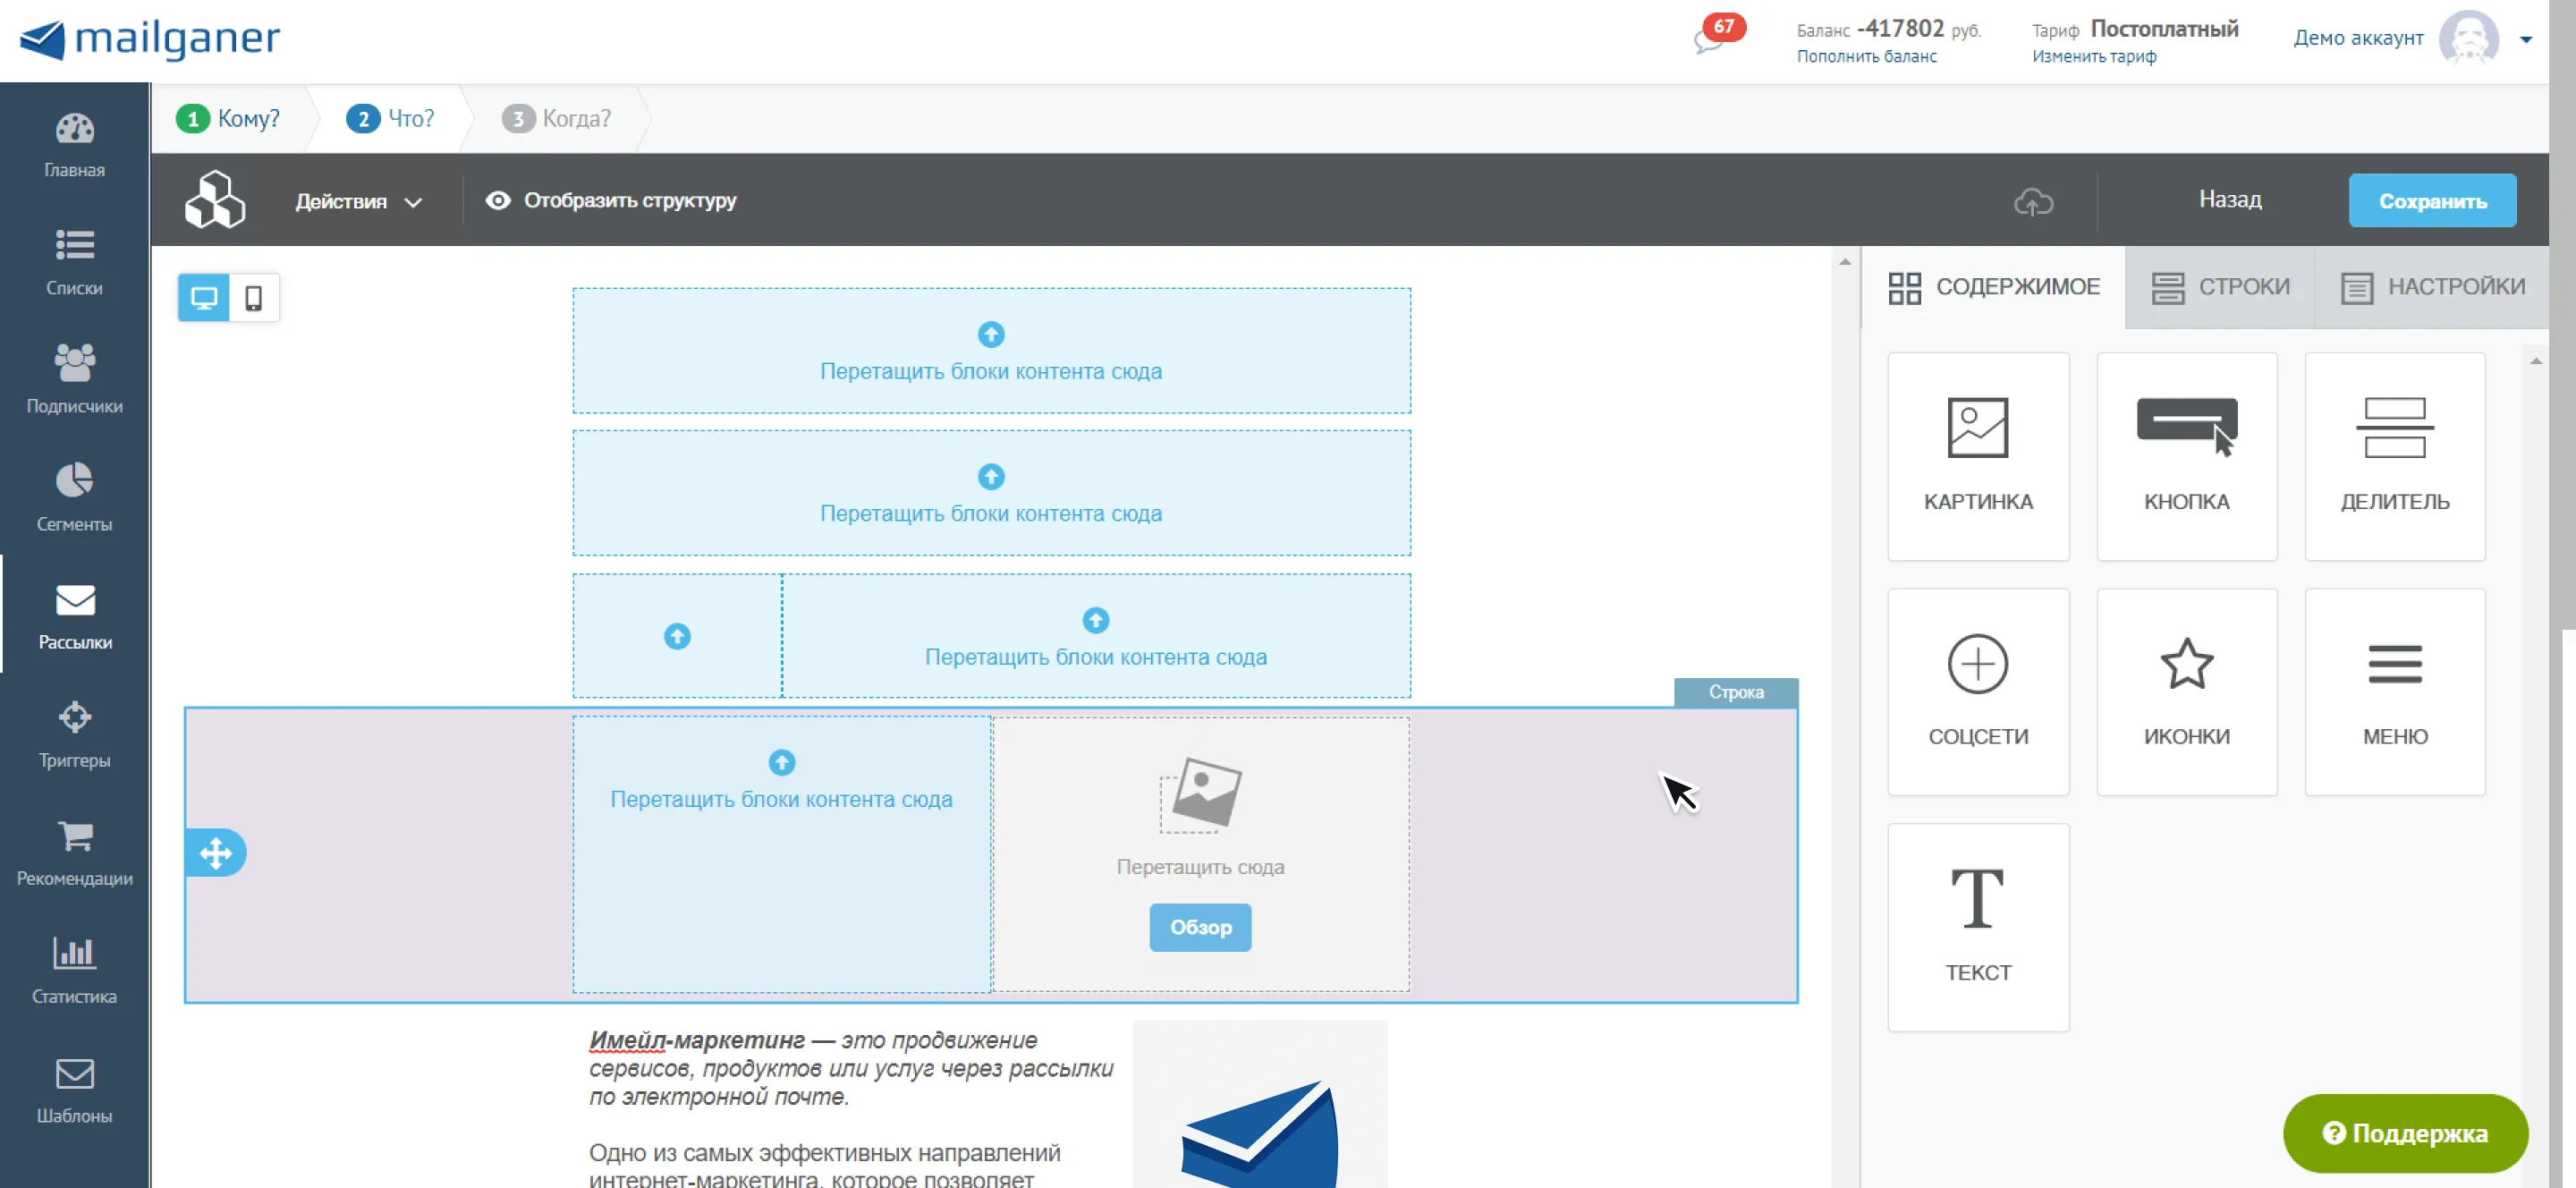Toggle Отобразить структуру eye option
This screenshot has width=2576, height=1188.
click(611, 200)
